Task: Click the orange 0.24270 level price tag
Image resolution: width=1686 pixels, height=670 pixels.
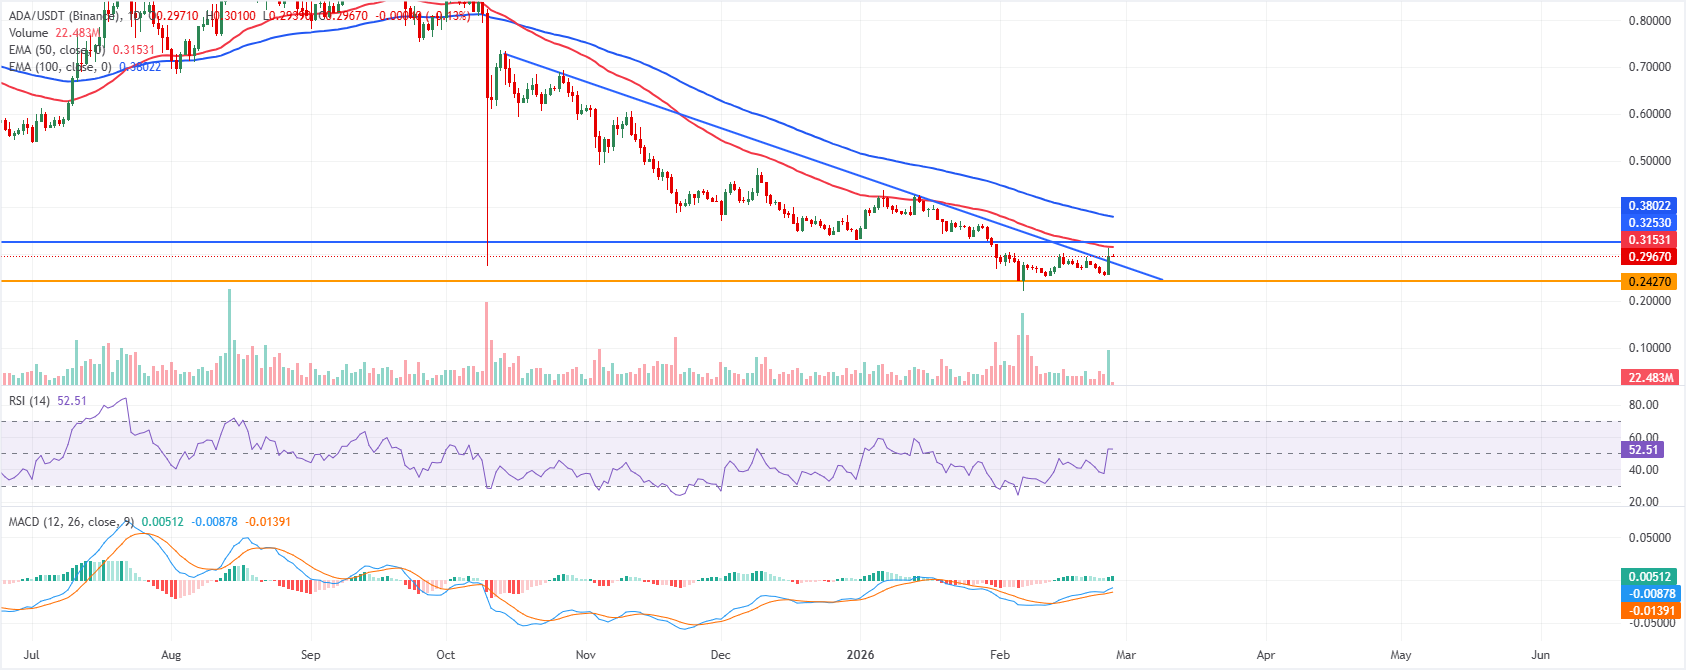Action: coord(1649,282)
